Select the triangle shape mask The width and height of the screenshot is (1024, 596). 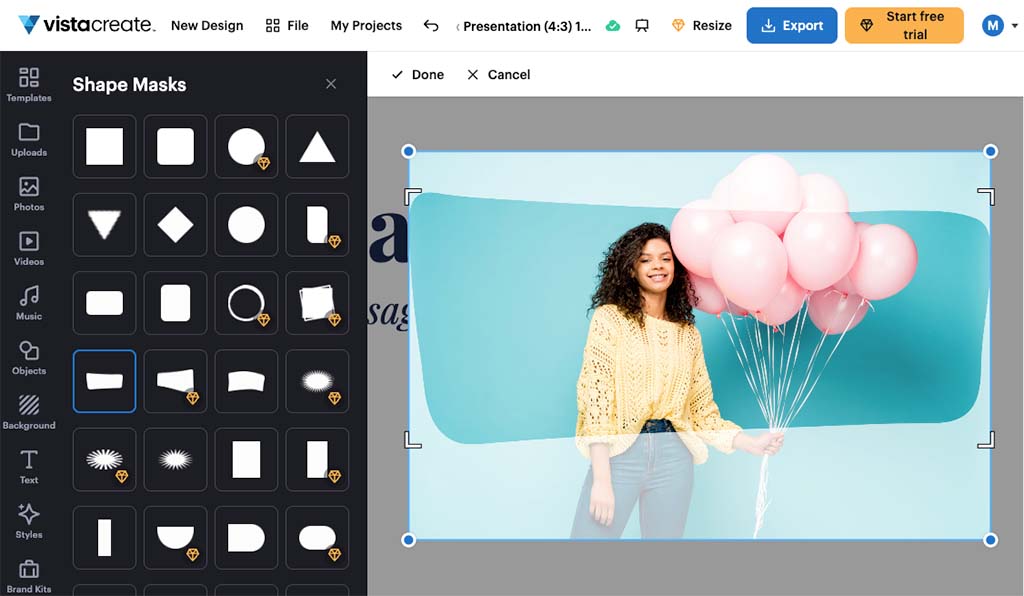tap(317, 146)
